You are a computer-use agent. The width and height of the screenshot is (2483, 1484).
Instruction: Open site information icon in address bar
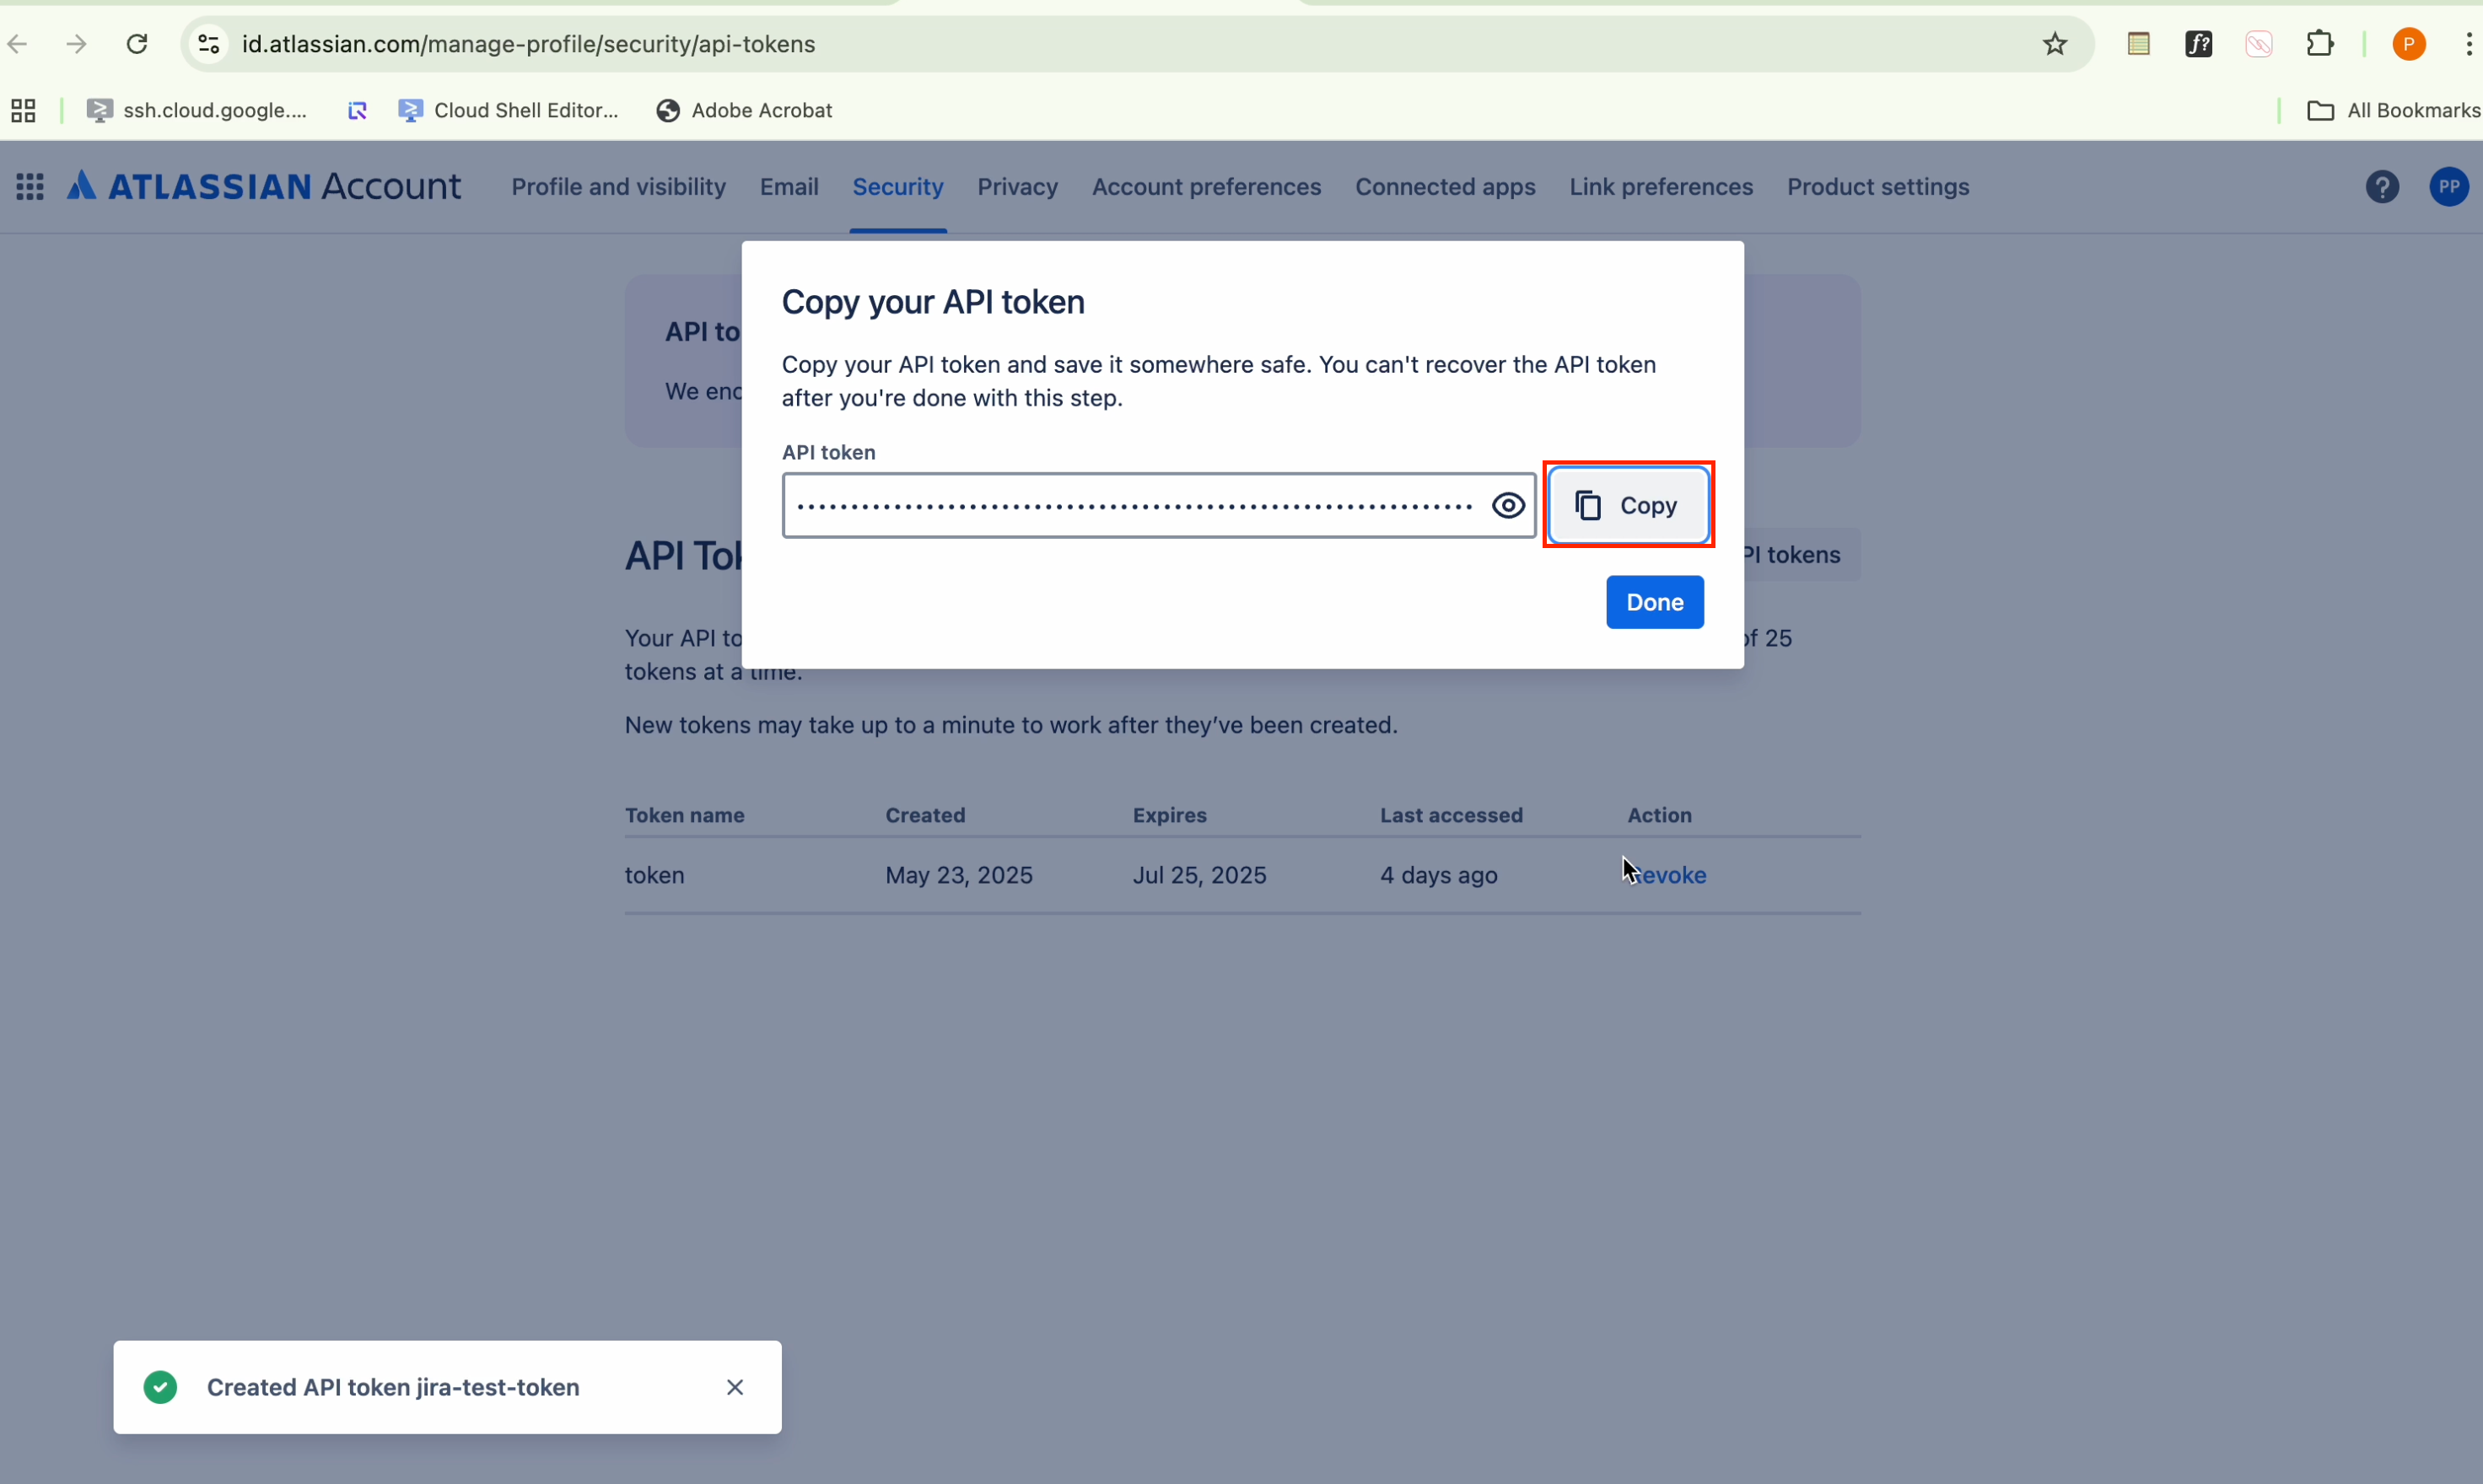[x=208, y=44]
